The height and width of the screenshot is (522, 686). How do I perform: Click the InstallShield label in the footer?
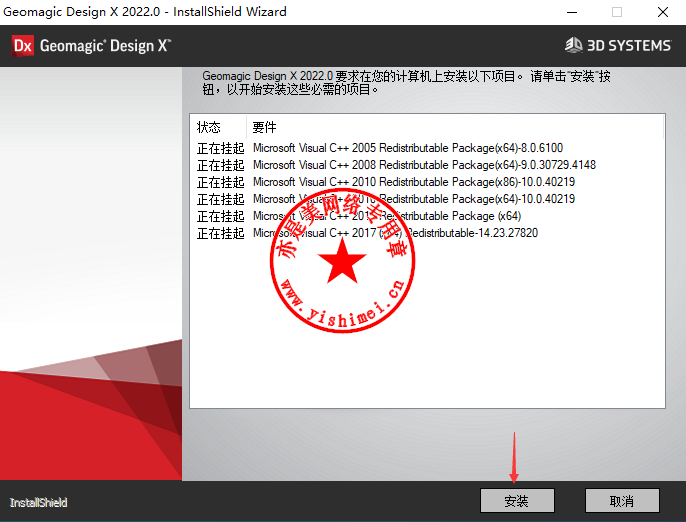[38, 503]
